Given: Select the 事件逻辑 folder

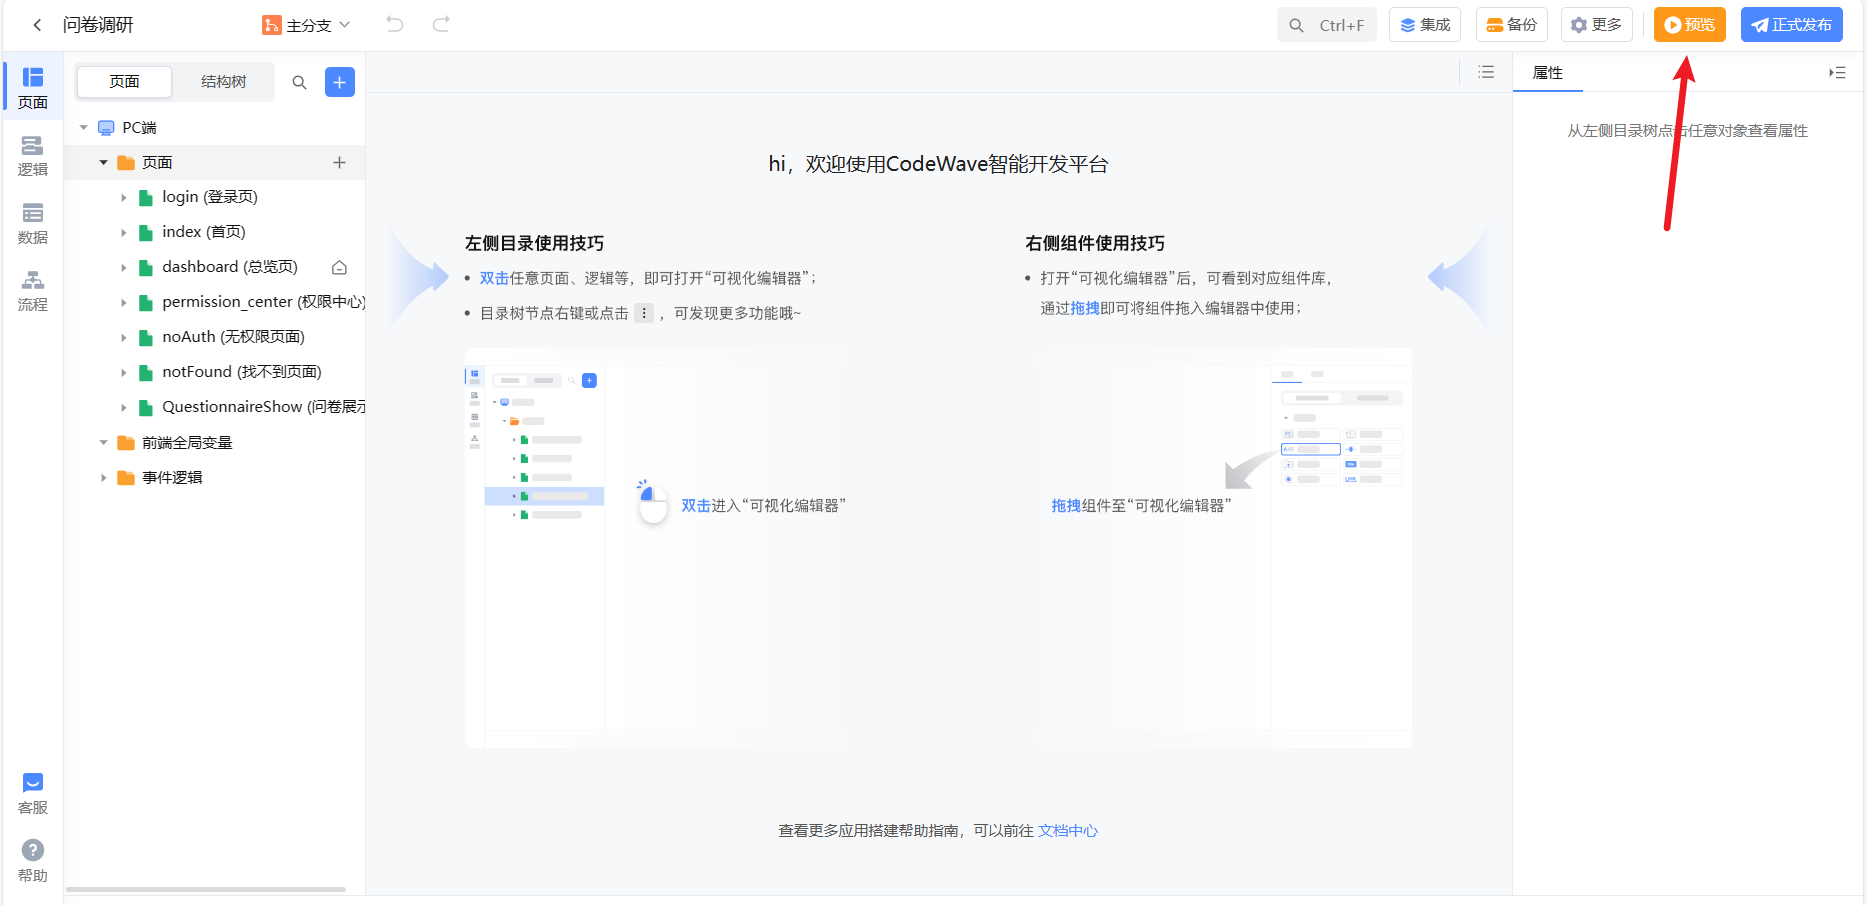Looking at the screenshot, I should click(x=172, y=478).
